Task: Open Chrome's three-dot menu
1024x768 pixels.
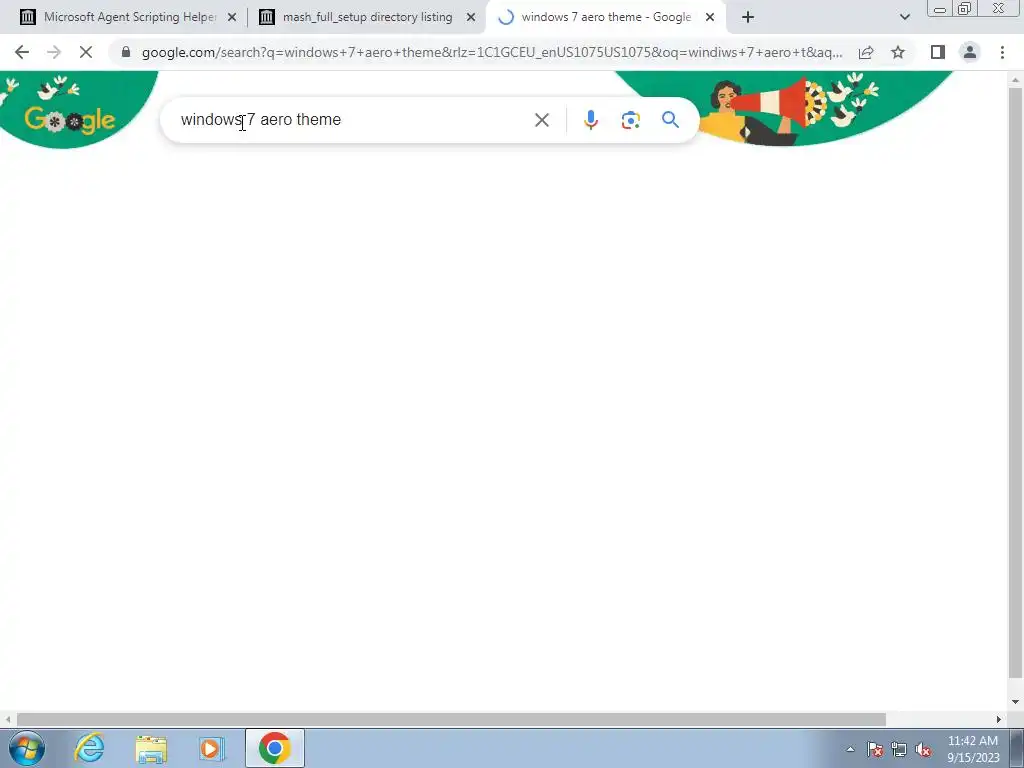Action: coord(1002,52)
